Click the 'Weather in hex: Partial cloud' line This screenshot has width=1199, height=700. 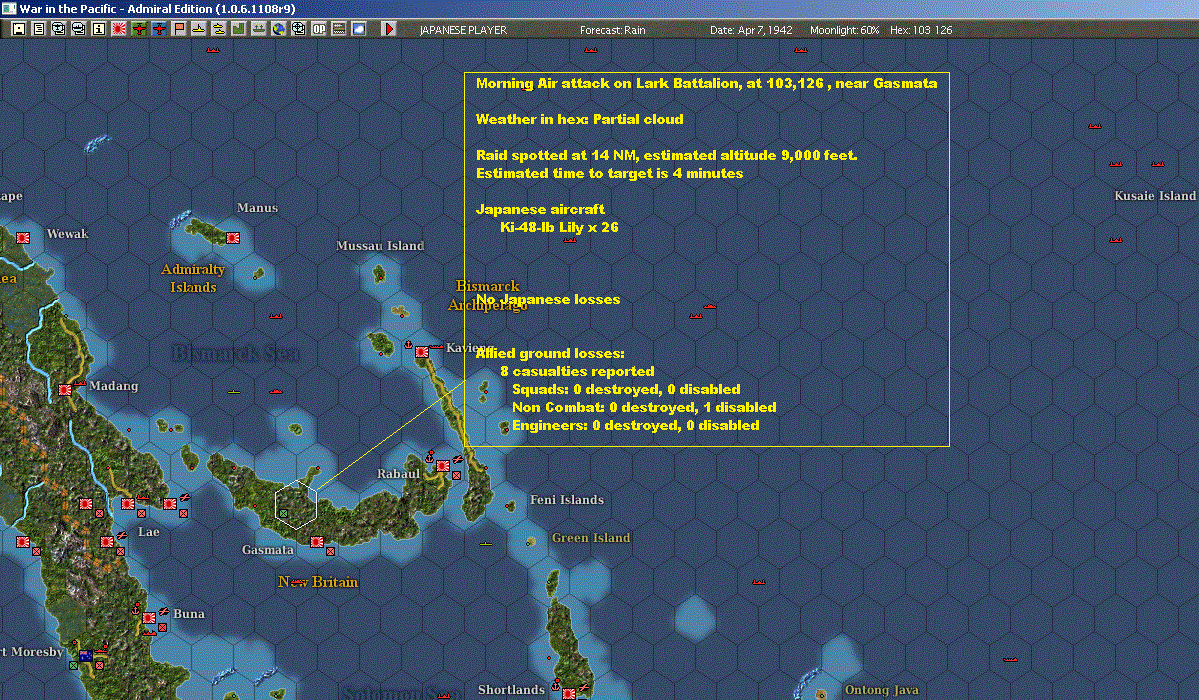point(580,119)
